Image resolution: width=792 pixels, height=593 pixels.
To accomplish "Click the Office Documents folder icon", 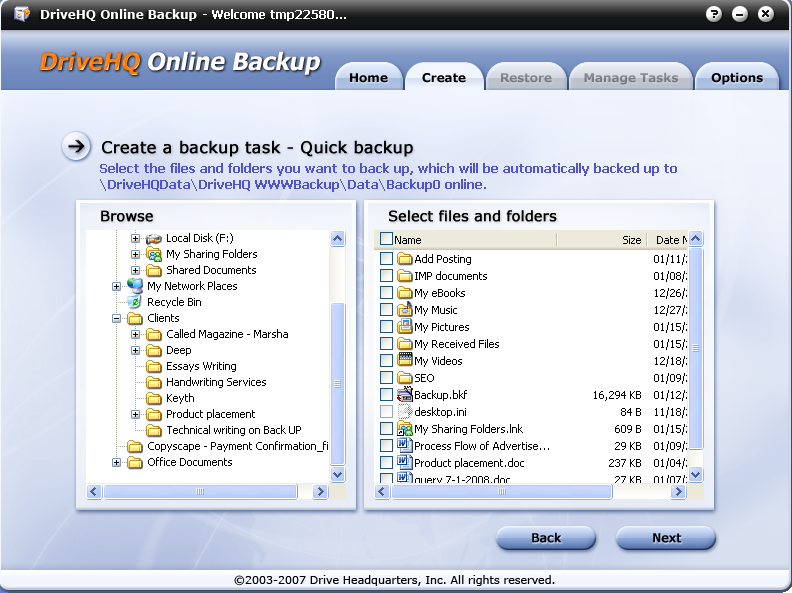I will pos(135,462).
